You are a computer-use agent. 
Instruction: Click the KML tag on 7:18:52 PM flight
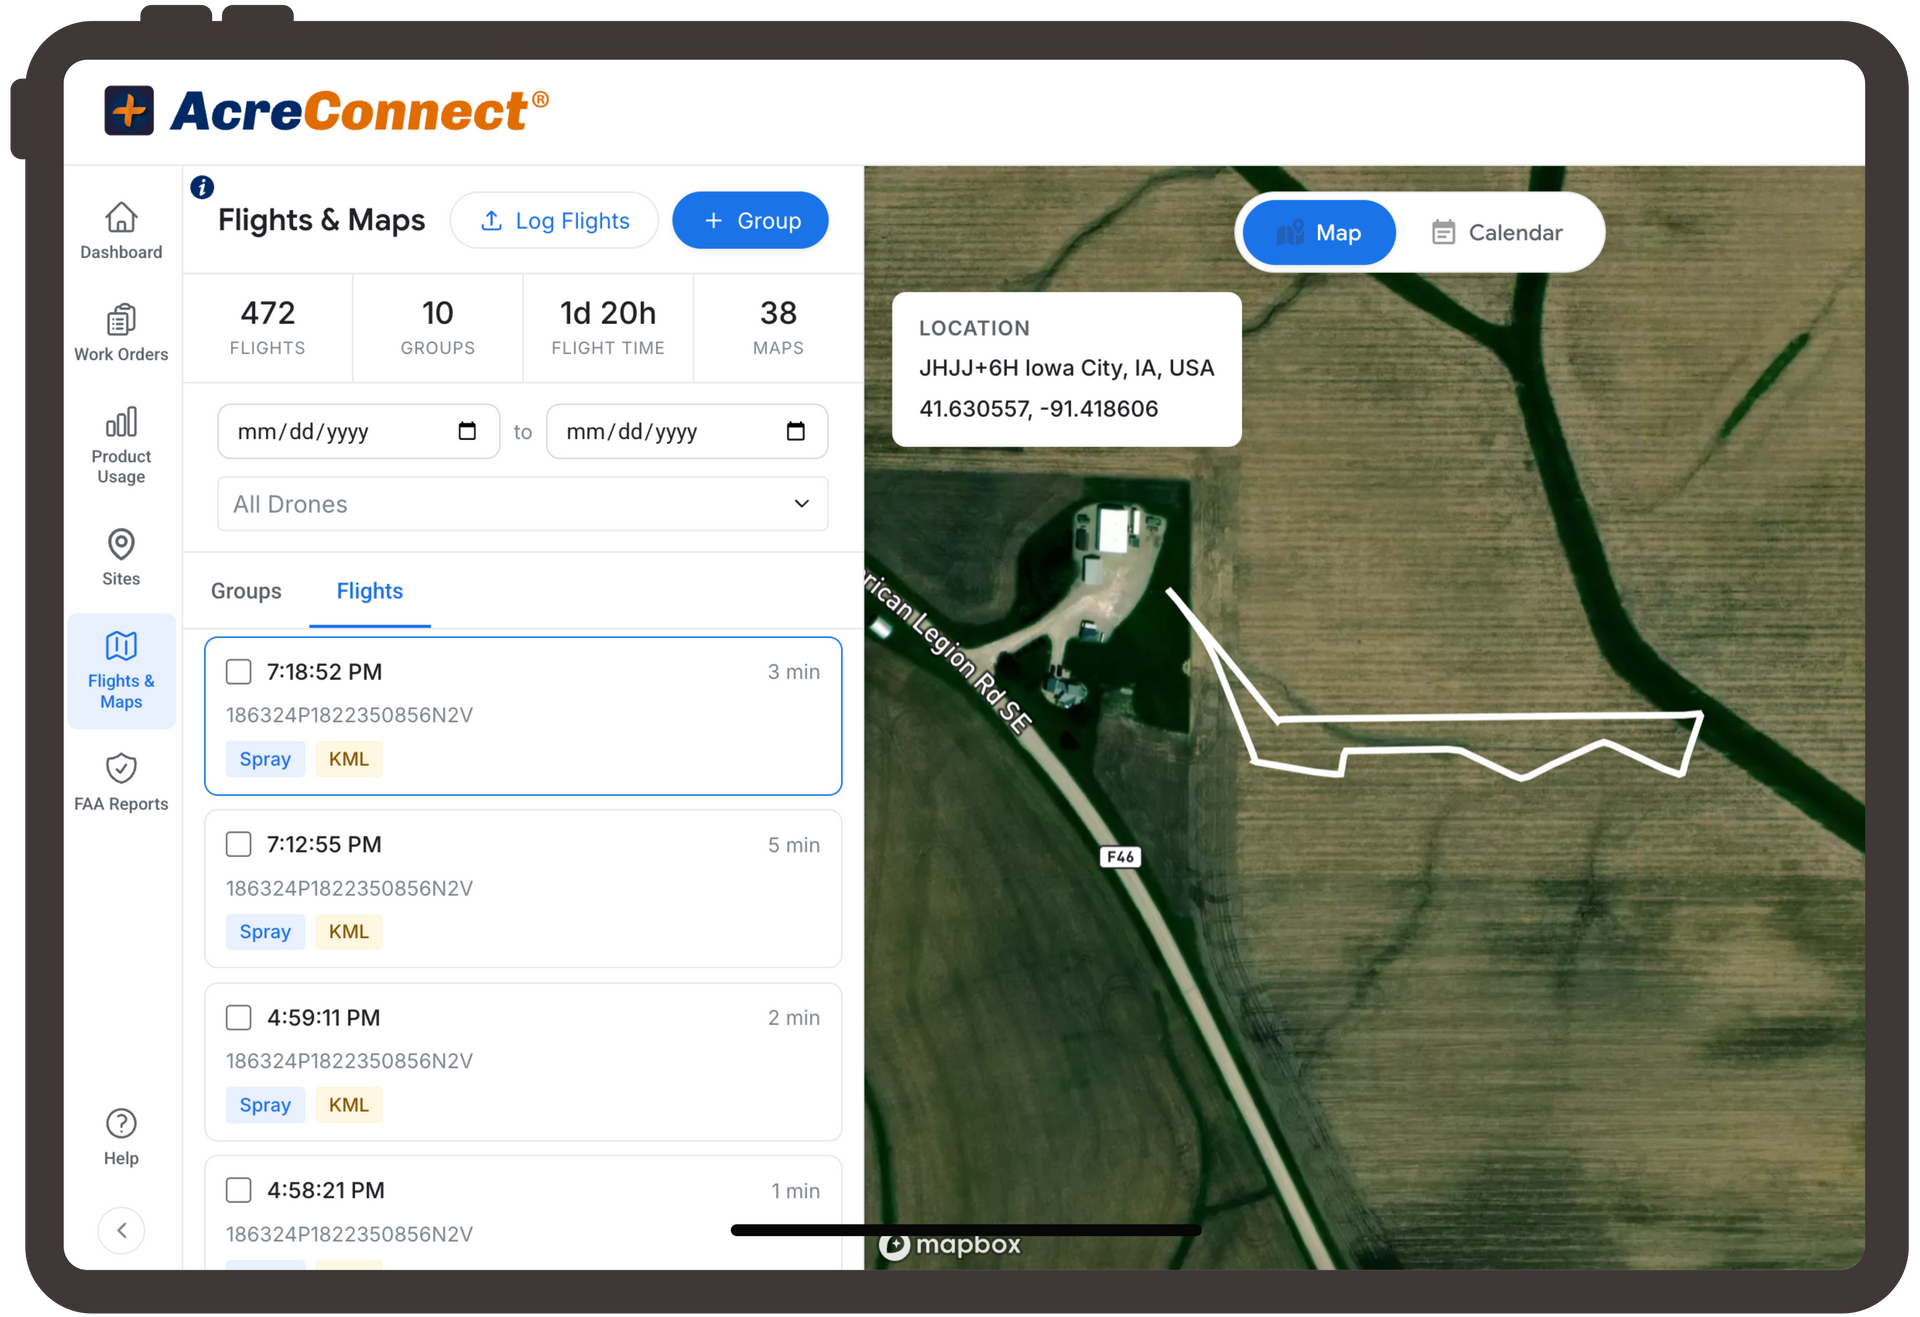349,759
